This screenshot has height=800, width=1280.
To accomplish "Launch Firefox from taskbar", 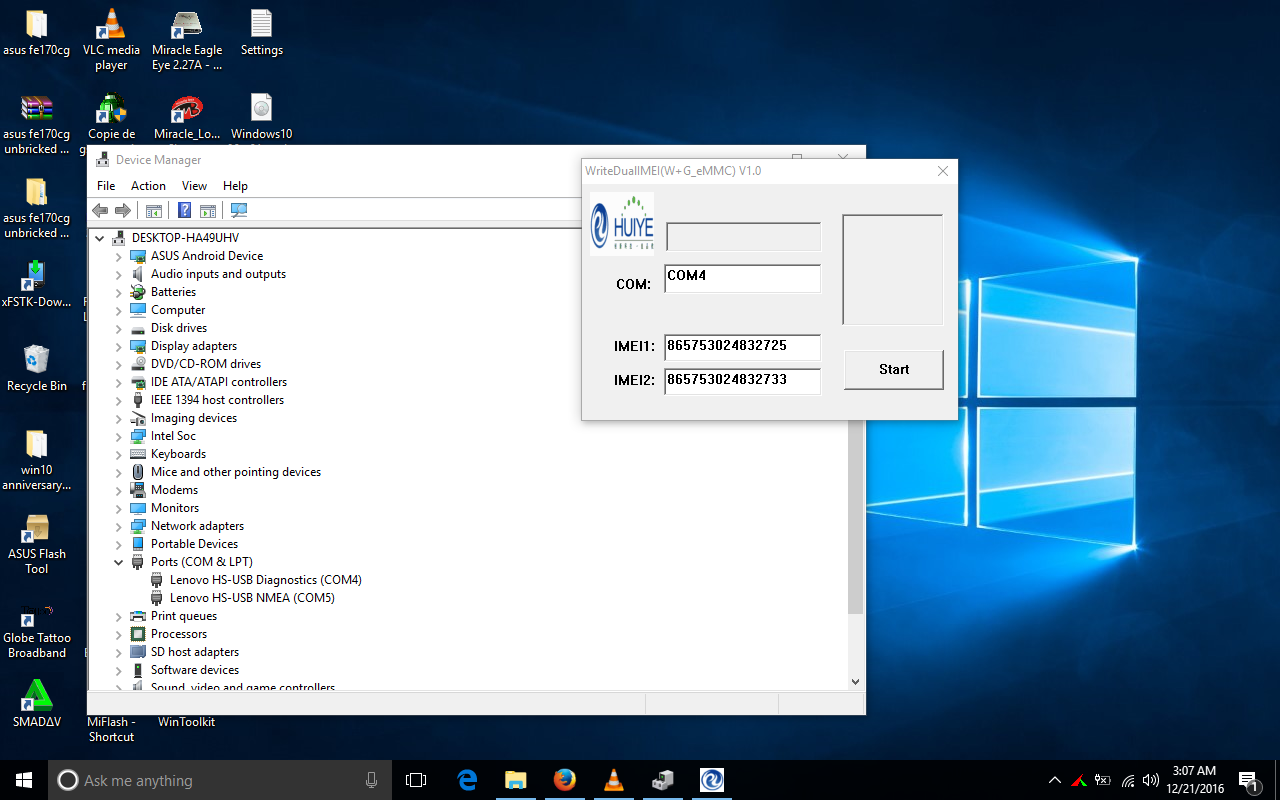I will [565, 780].
